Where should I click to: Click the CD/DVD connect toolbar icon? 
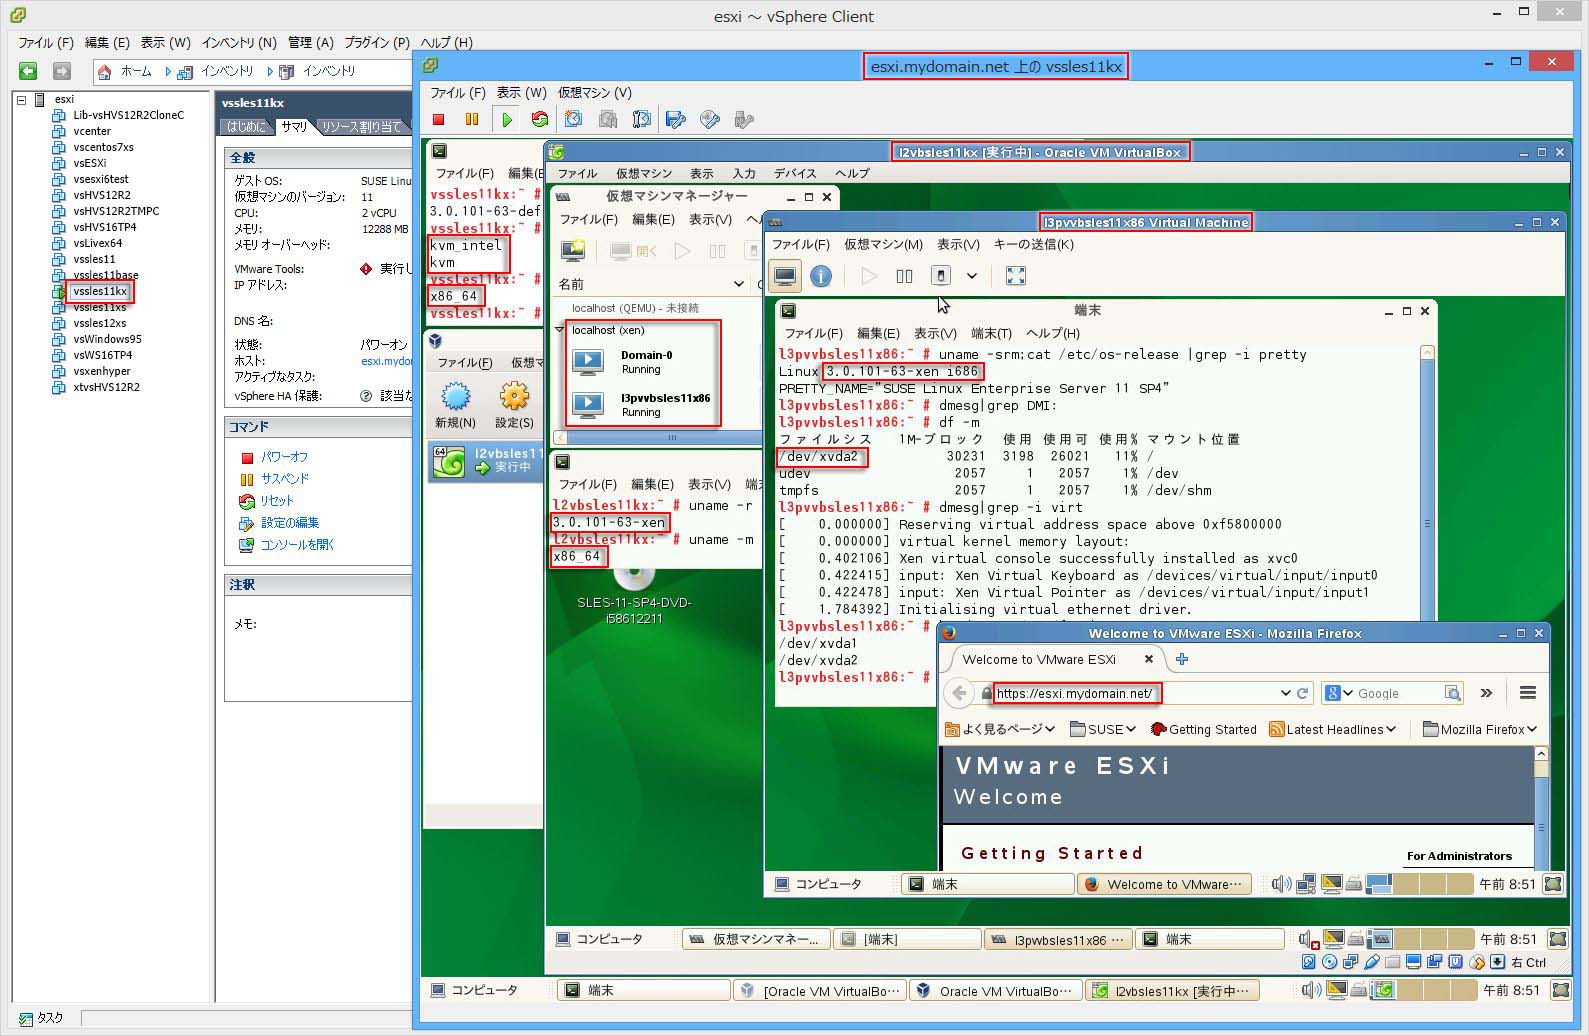710,119
